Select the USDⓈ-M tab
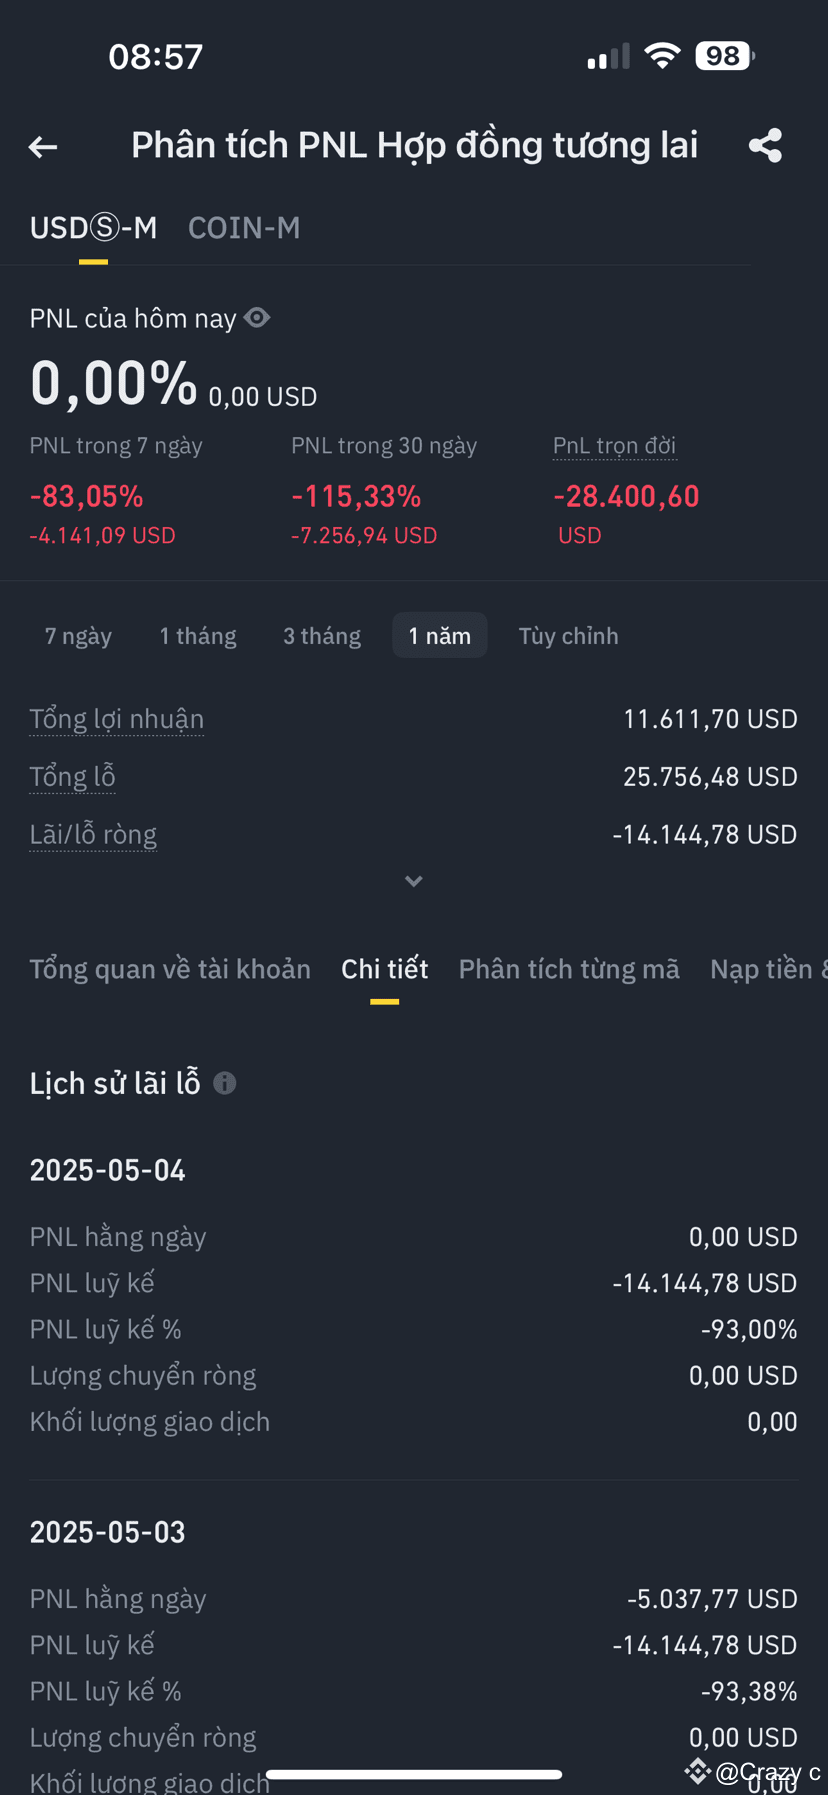 click(93, 228)
